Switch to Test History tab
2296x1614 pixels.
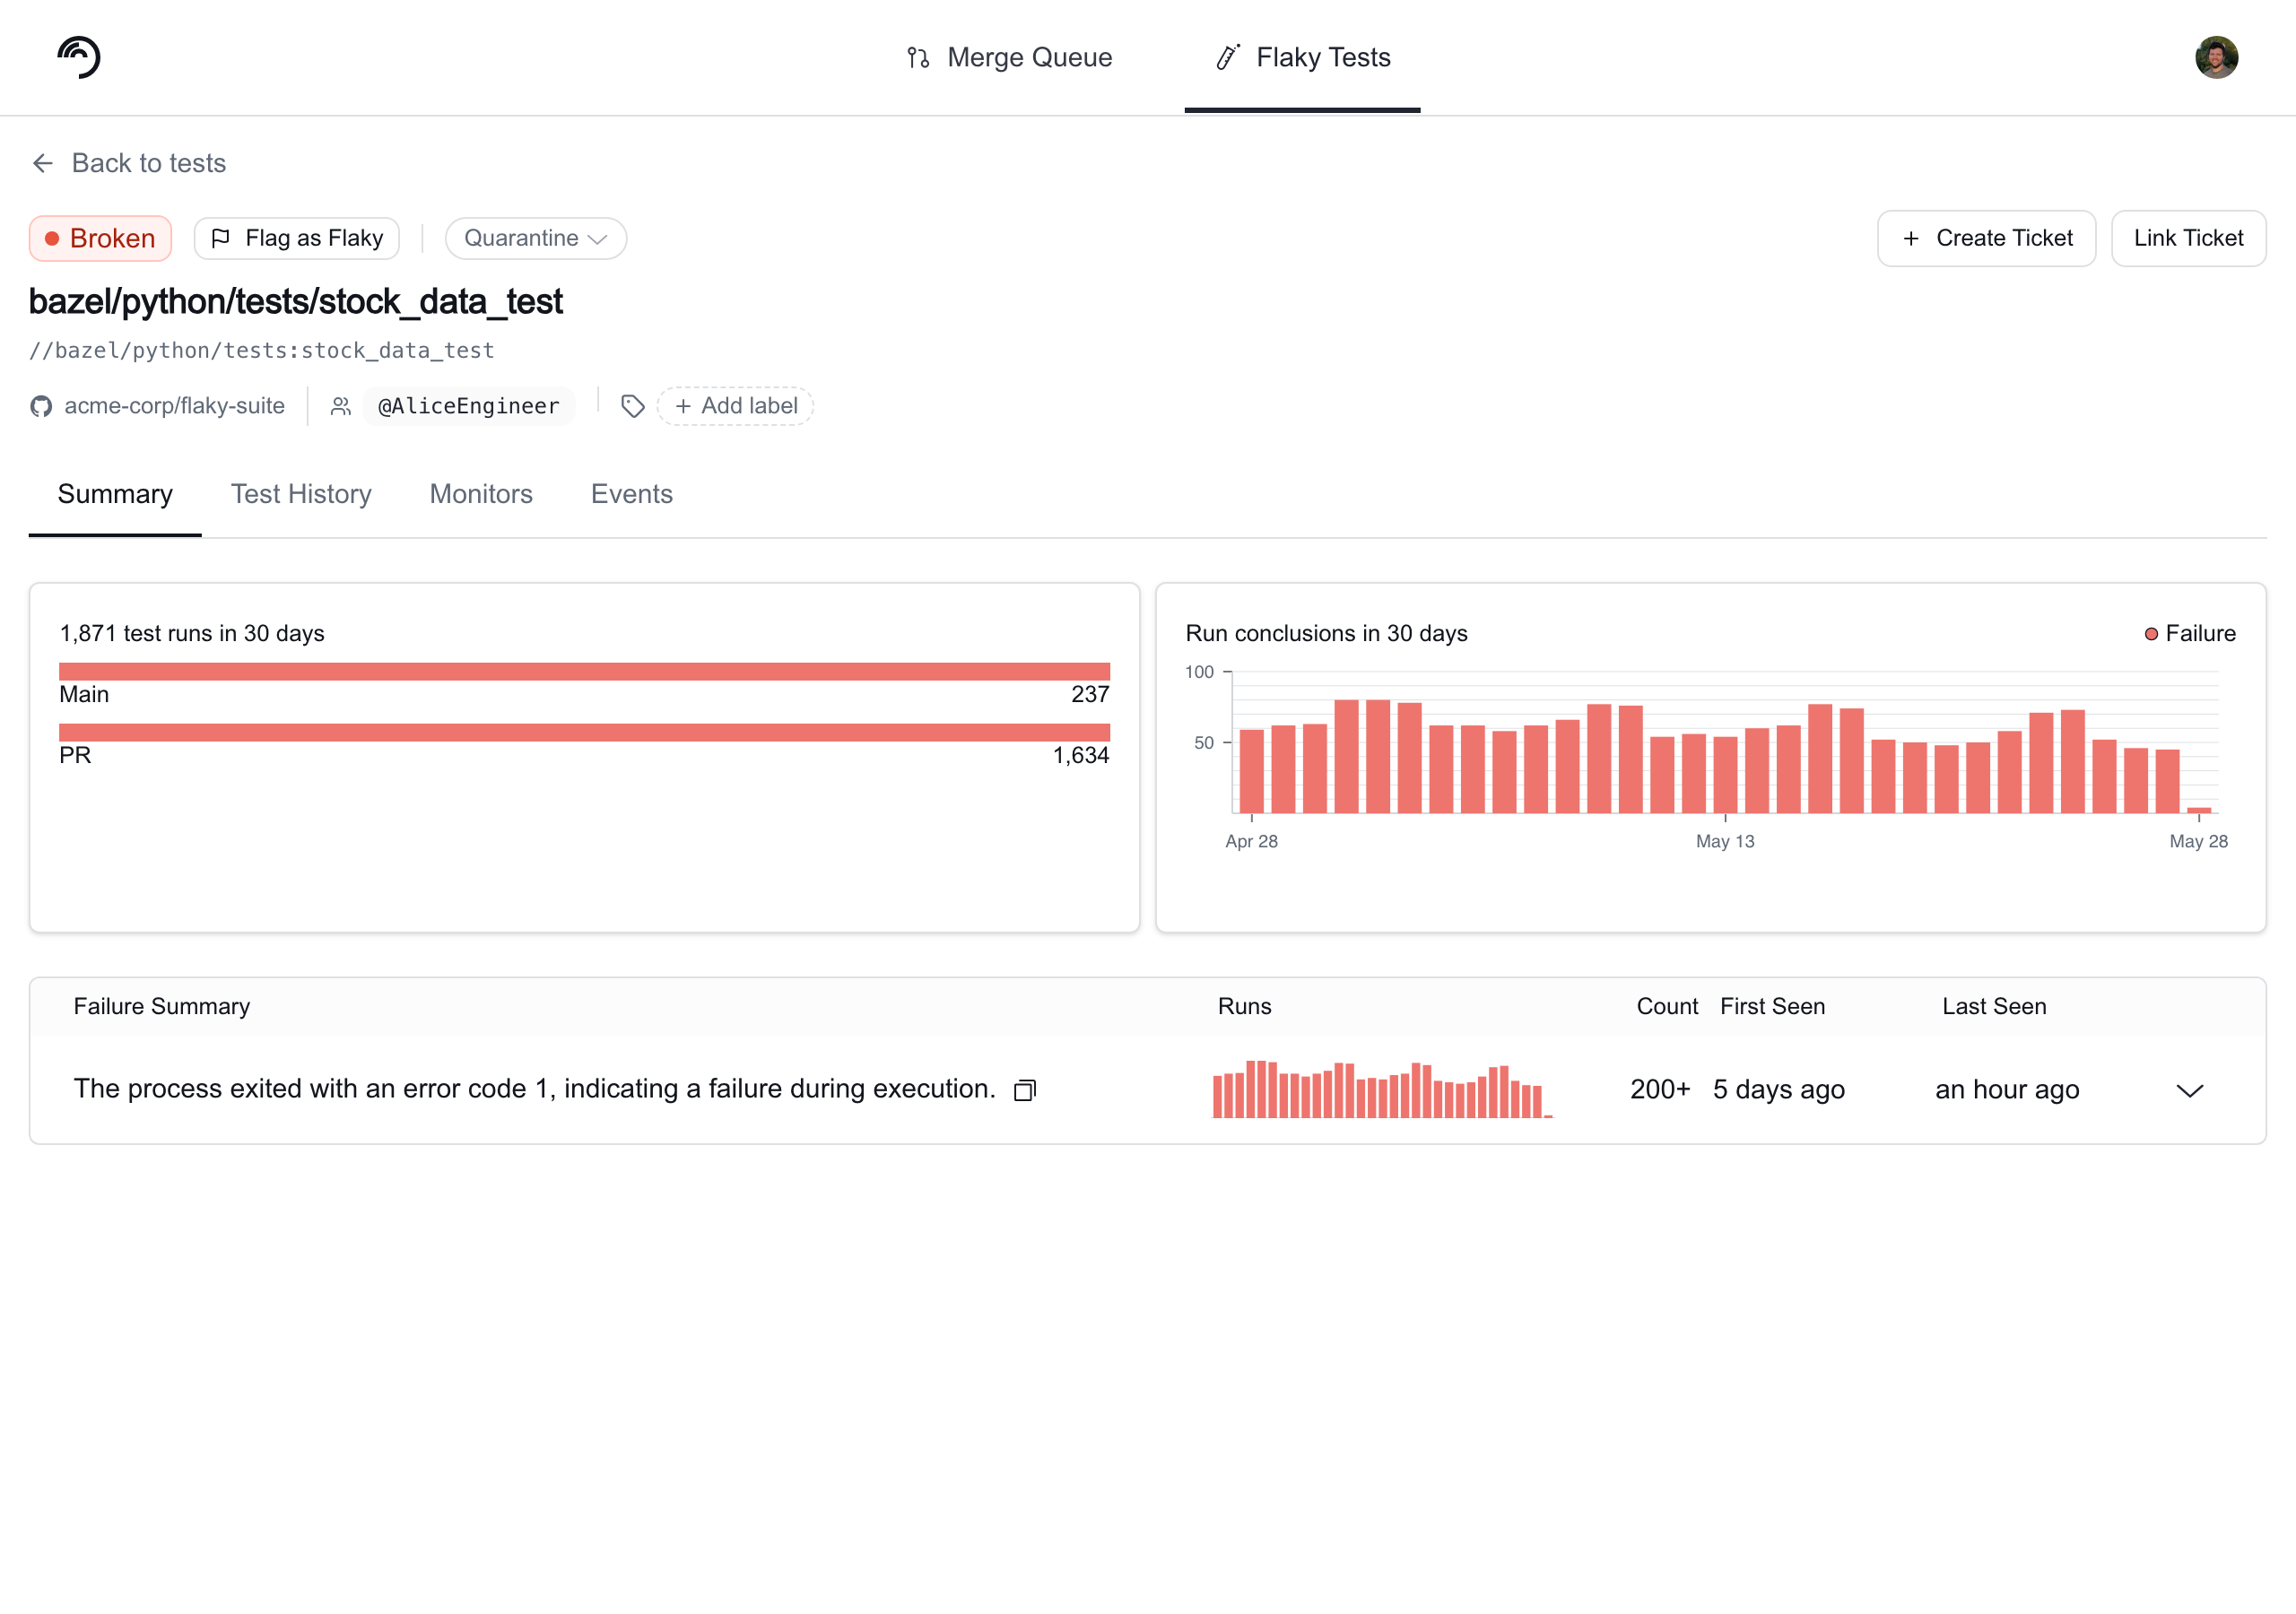coord(301,494)
